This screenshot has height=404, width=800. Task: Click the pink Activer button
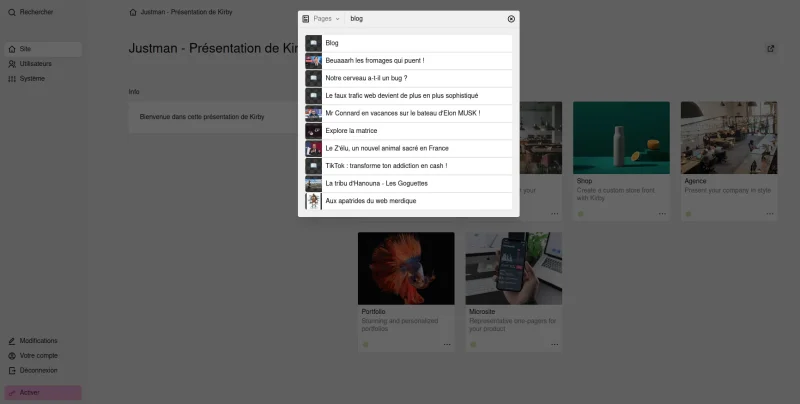coord(43,393)
